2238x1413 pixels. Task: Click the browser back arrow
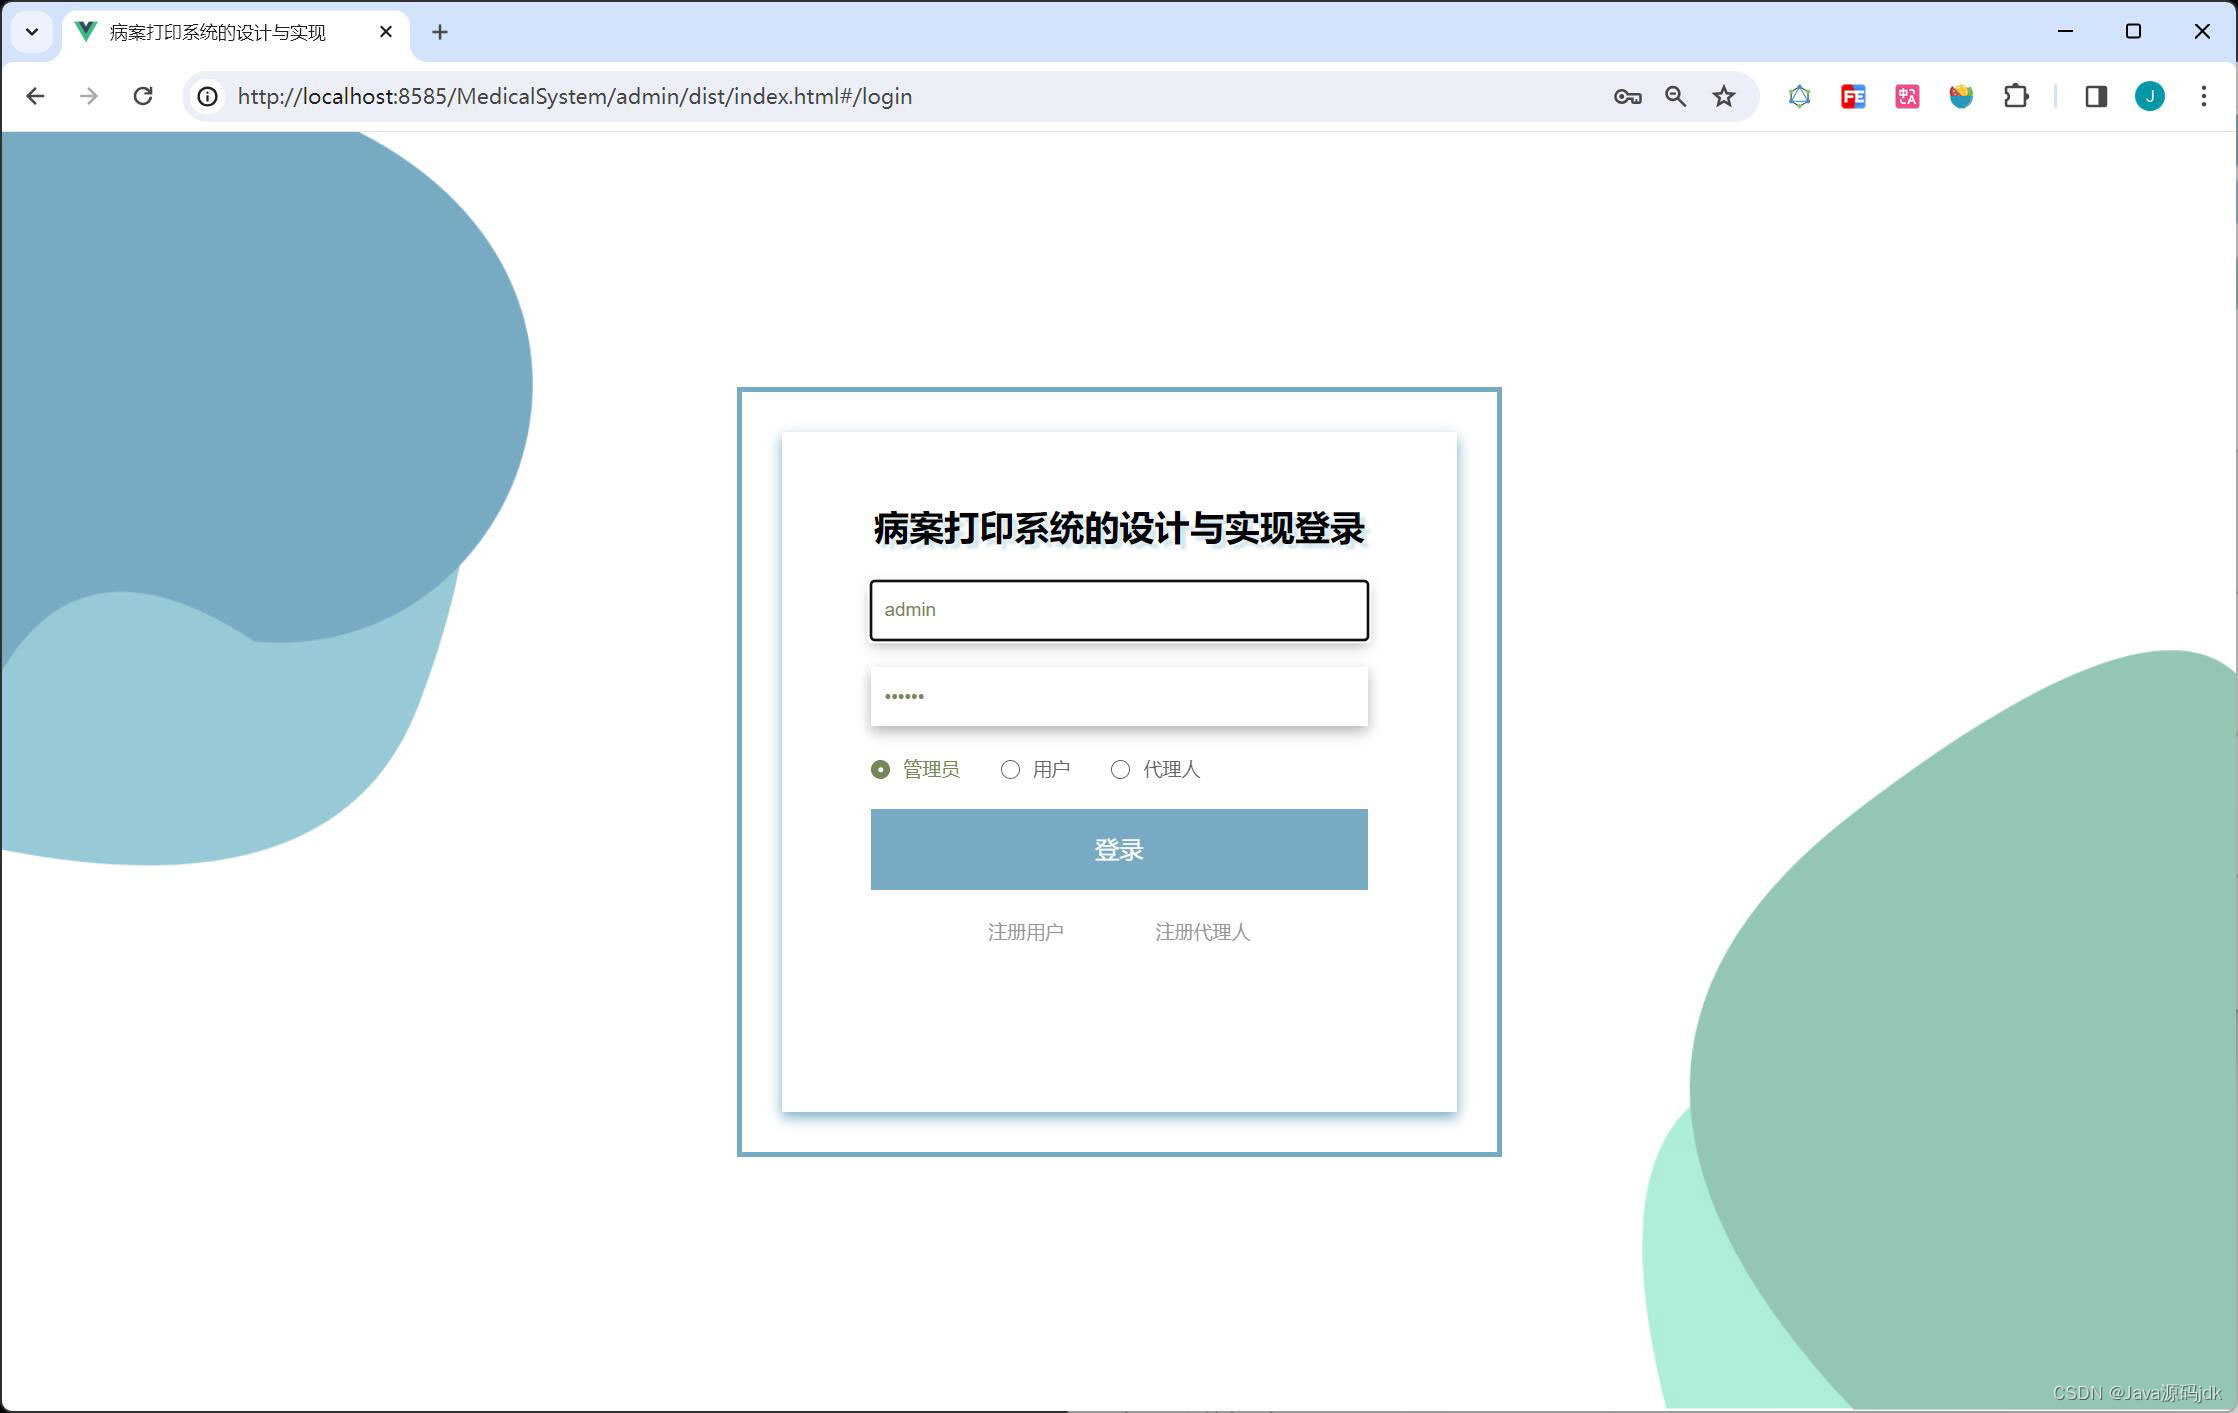pyautogui.click(x=36, y=96)
